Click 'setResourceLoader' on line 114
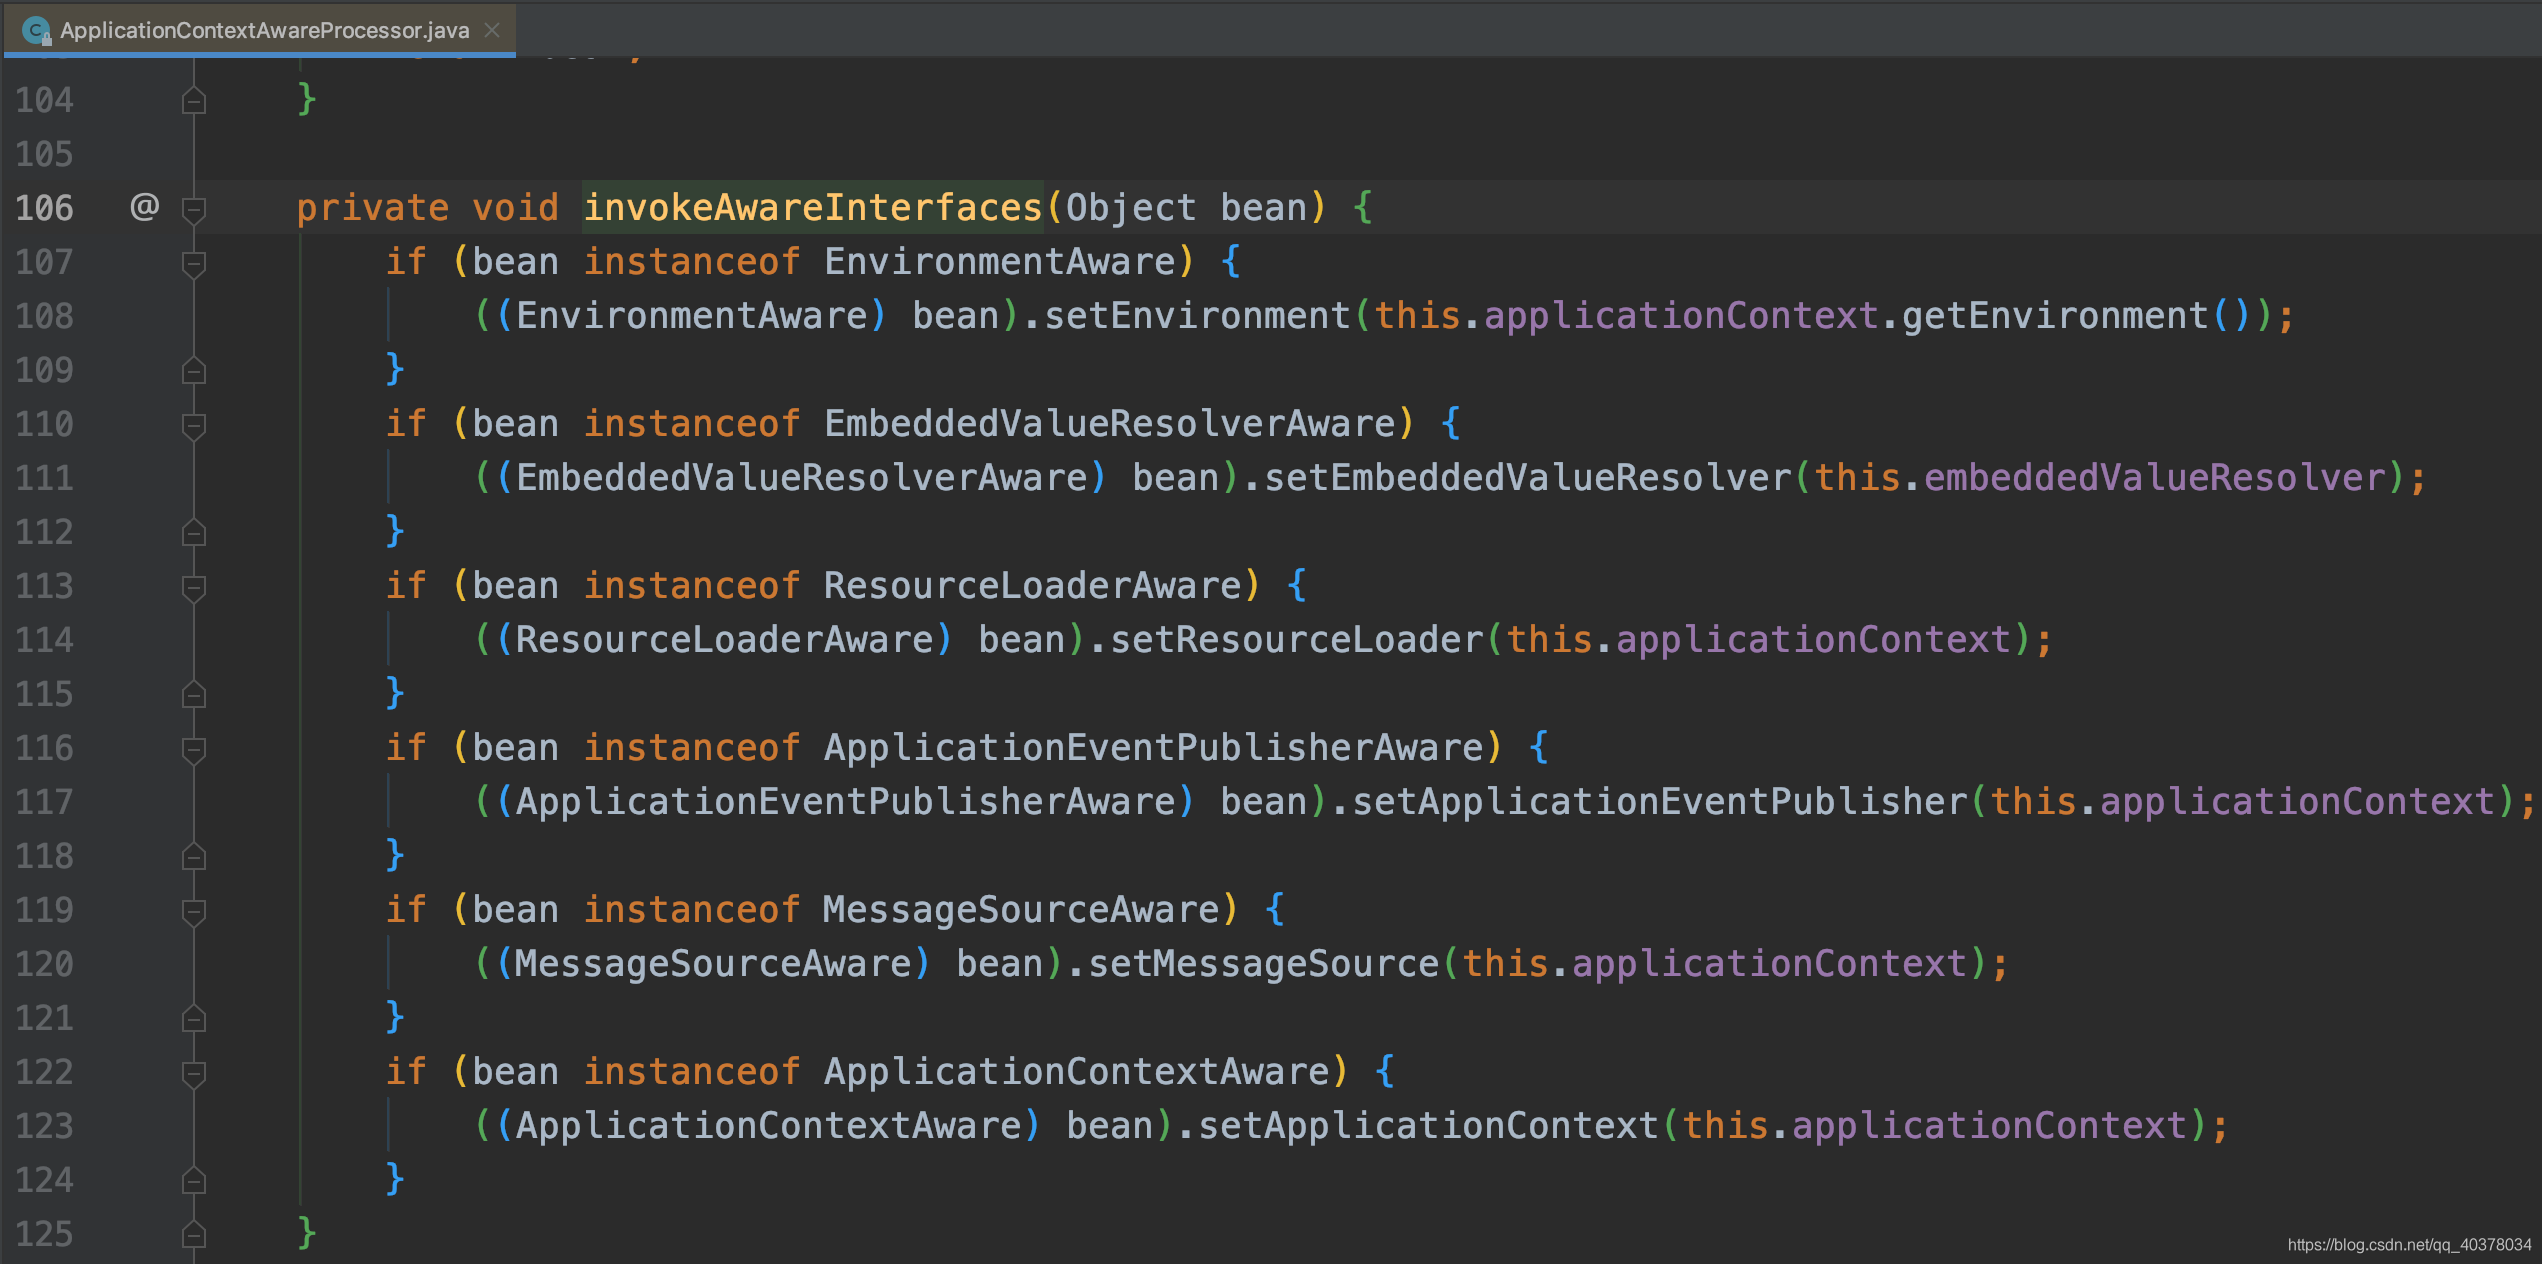The height and width of the screenshot is (1264, 2542). [x=1297, y=640]
